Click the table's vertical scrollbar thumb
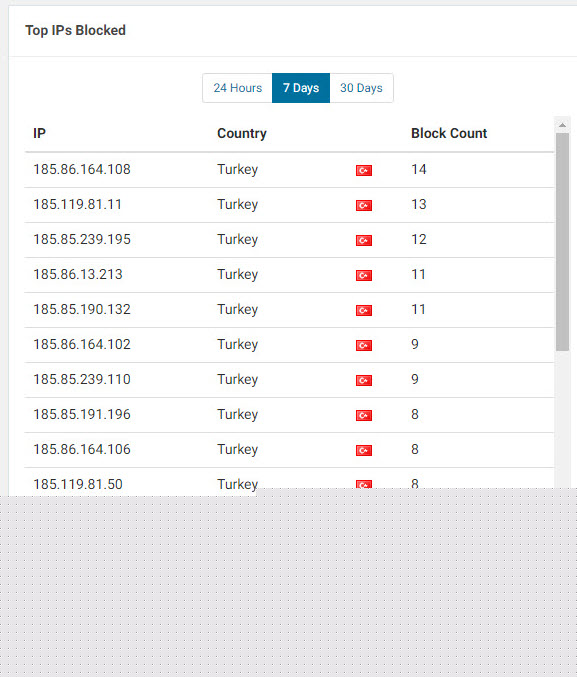Screen dimensions: 577x677 (562, 242)
